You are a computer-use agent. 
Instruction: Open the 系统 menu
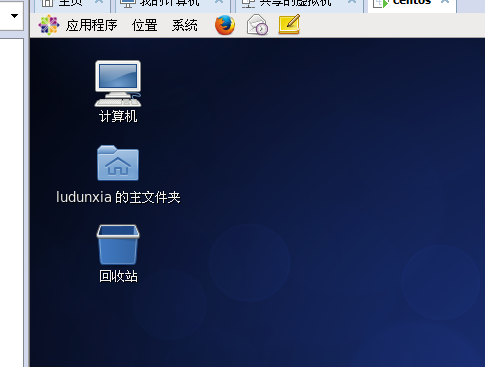click(x=185, y=25)
